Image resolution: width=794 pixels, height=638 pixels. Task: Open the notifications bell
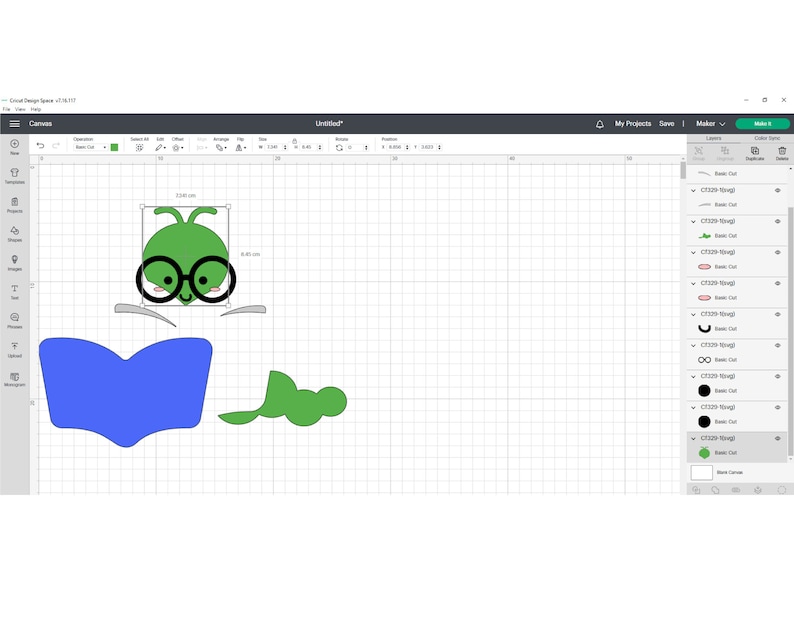click(600, 124)
